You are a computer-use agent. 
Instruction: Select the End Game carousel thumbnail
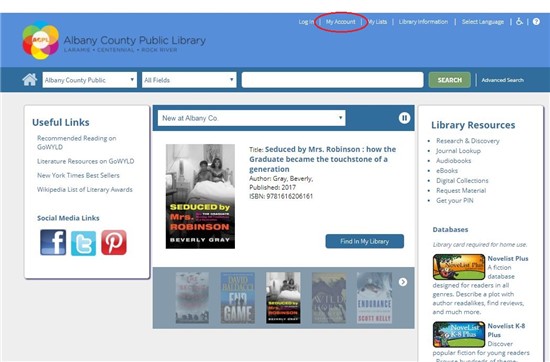[238, 298]
